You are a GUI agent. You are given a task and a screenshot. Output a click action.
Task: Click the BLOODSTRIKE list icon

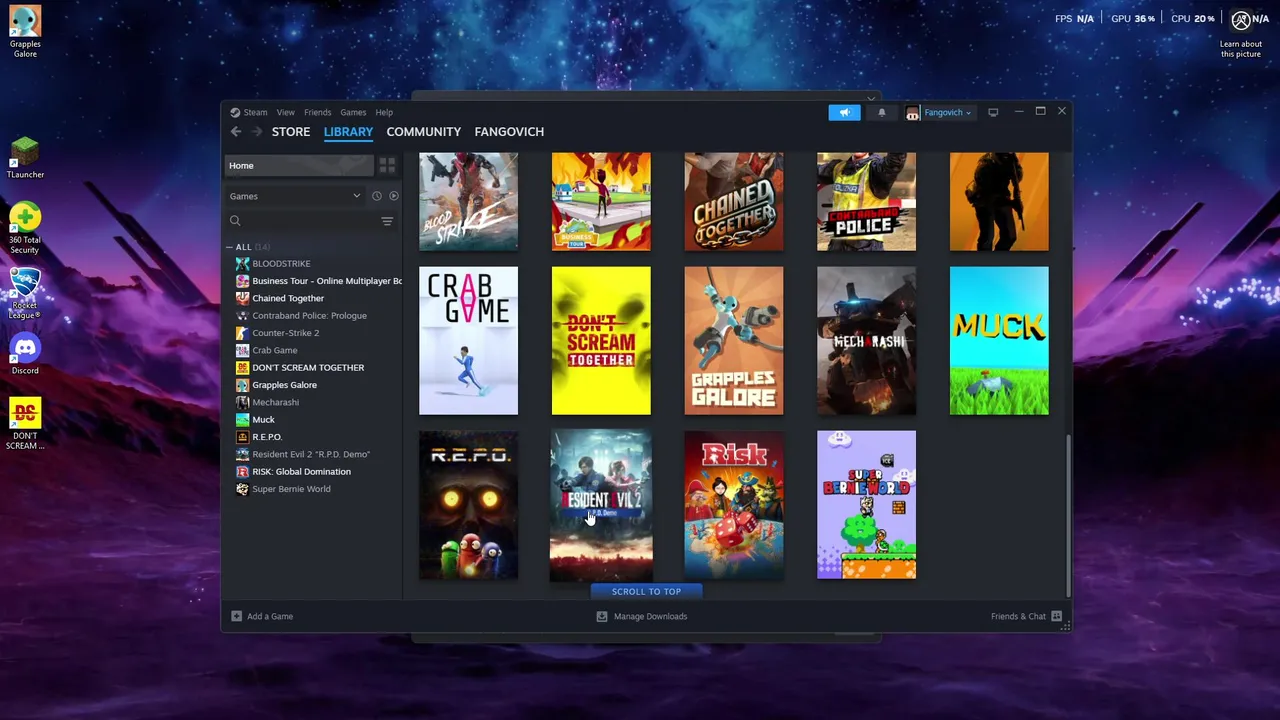pyautogui.click(x=242, y=264)
